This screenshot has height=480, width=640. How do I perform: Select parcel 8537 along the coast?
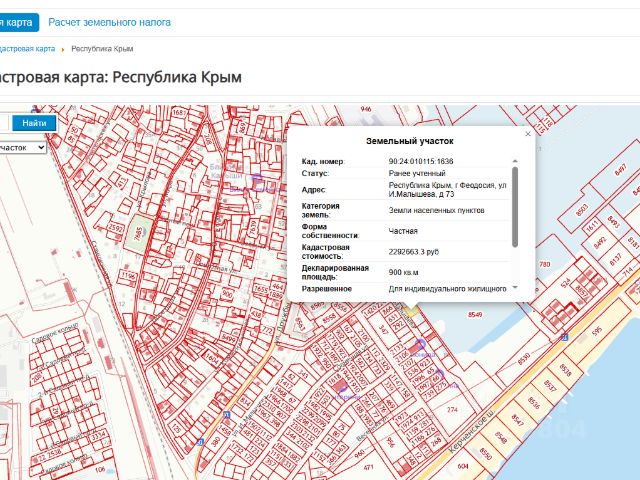[x=550, y=386]
